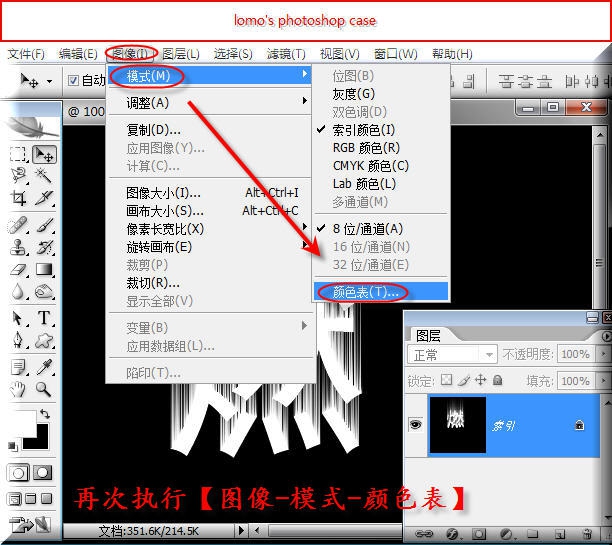Select the Gradient tool
The image size is (612, 545).
44,269
